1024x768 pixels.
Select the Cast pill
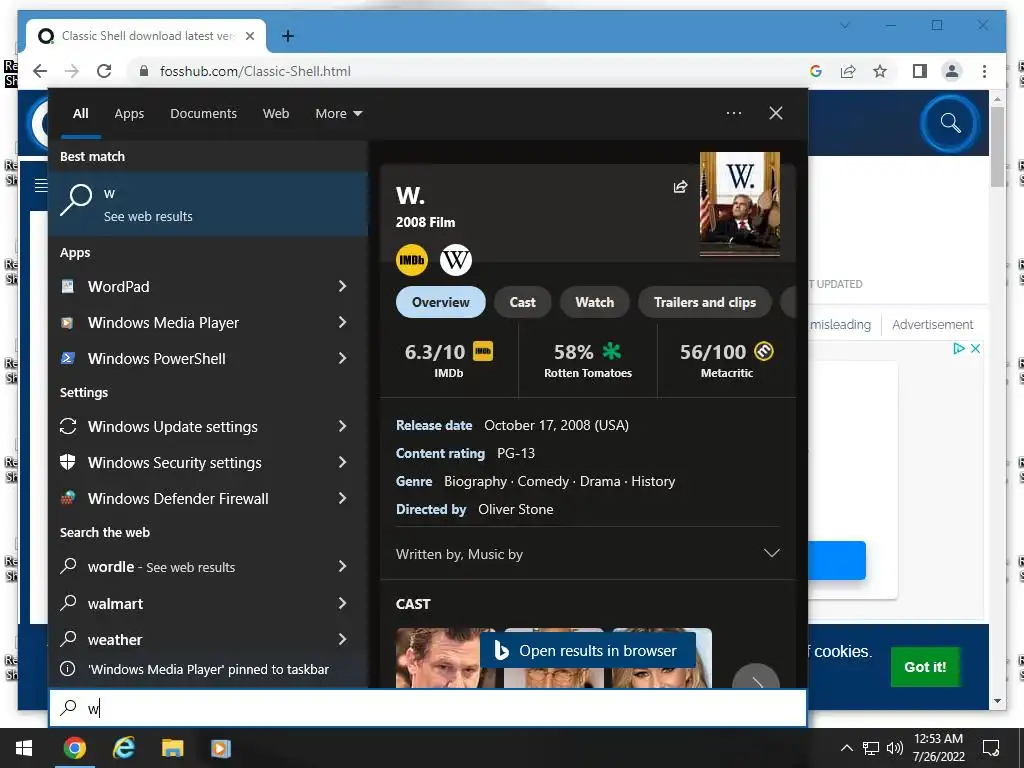[522, 302]
